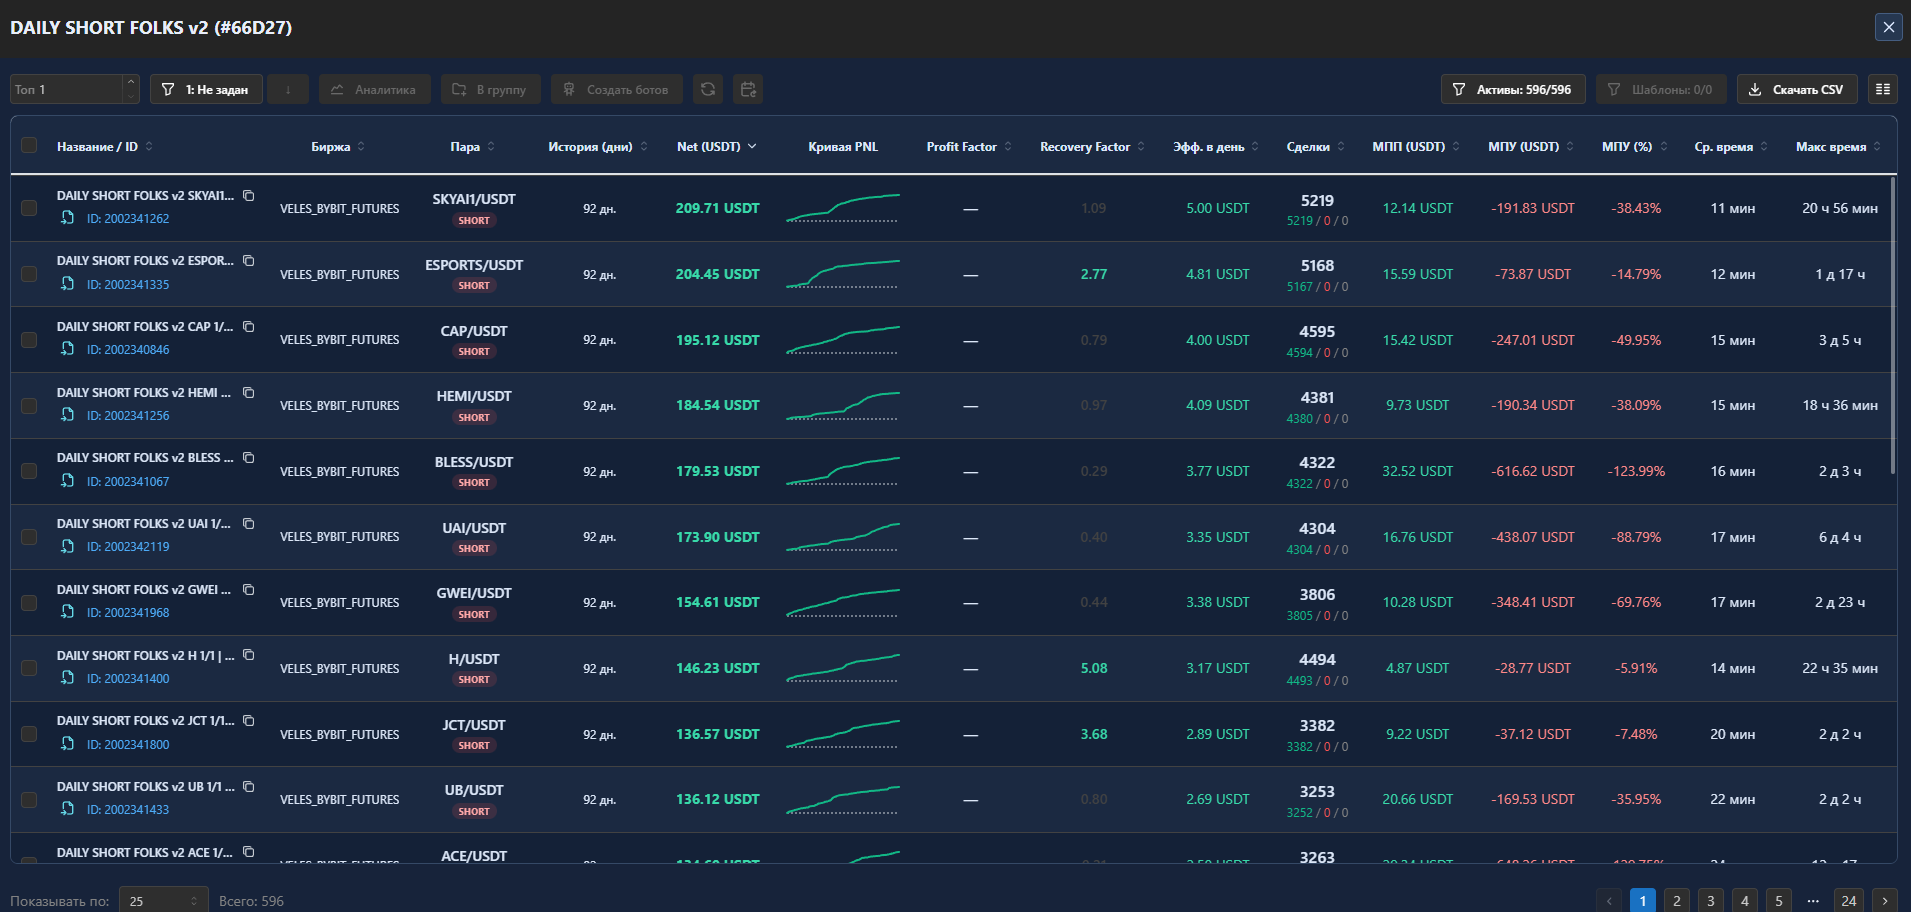Copy name of ESPORTS bot row
The width and height of the screenshot is (1911, 912).
coord(249,261)
